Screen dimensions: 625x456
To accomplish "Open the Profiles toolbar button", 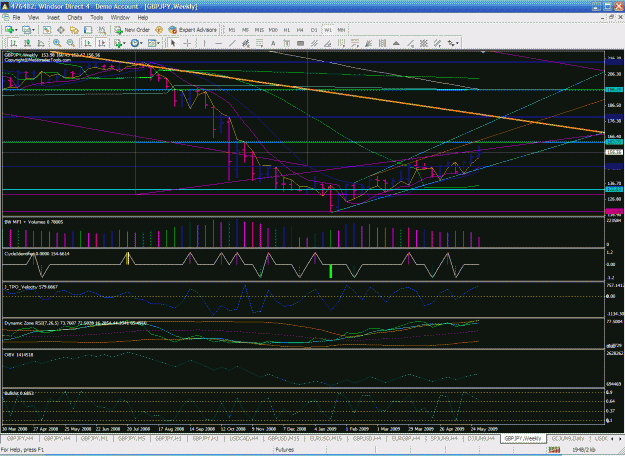I will tap(26, 30).
